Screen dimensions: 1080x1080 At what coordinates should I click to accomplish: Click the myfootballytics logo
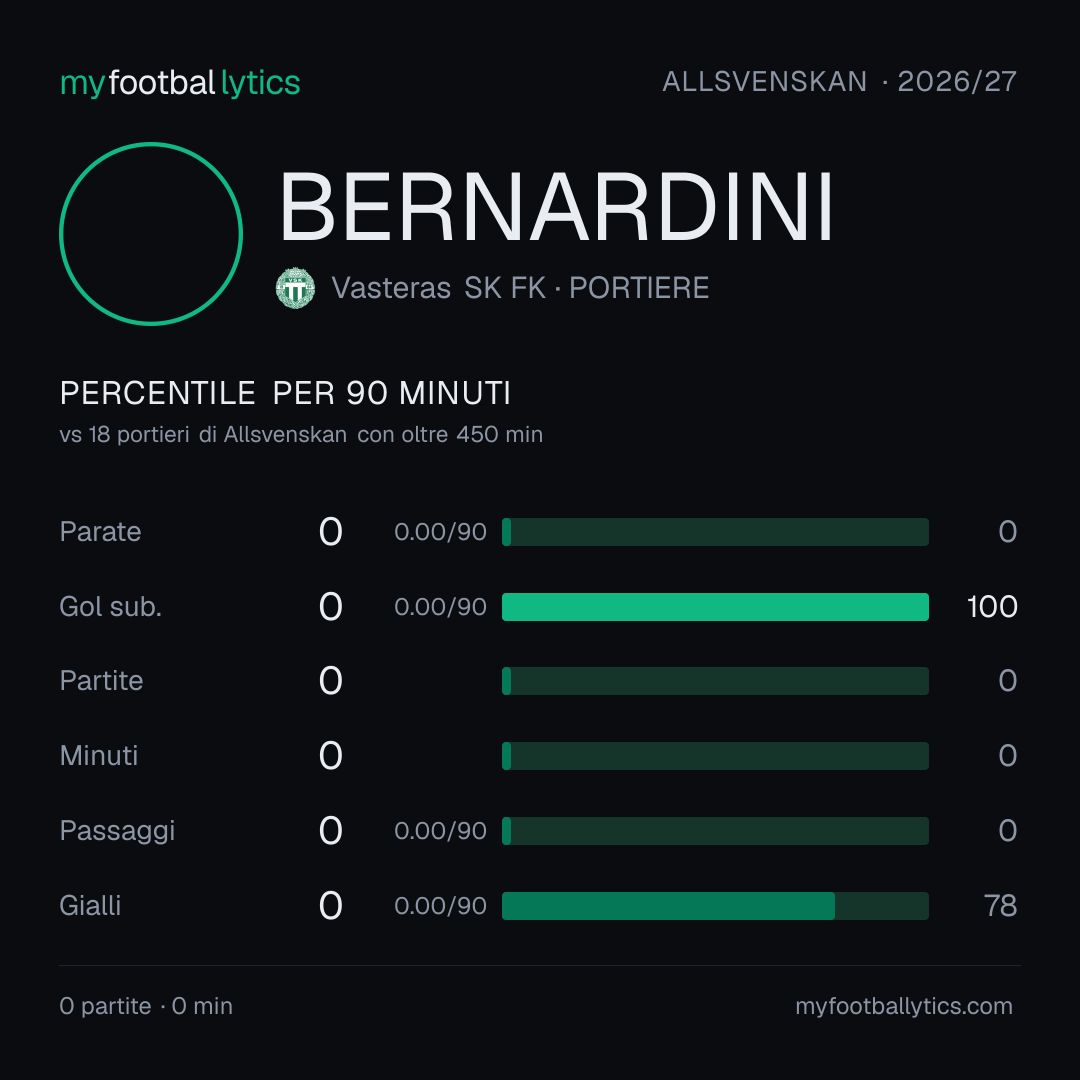[x=180, y=83]
